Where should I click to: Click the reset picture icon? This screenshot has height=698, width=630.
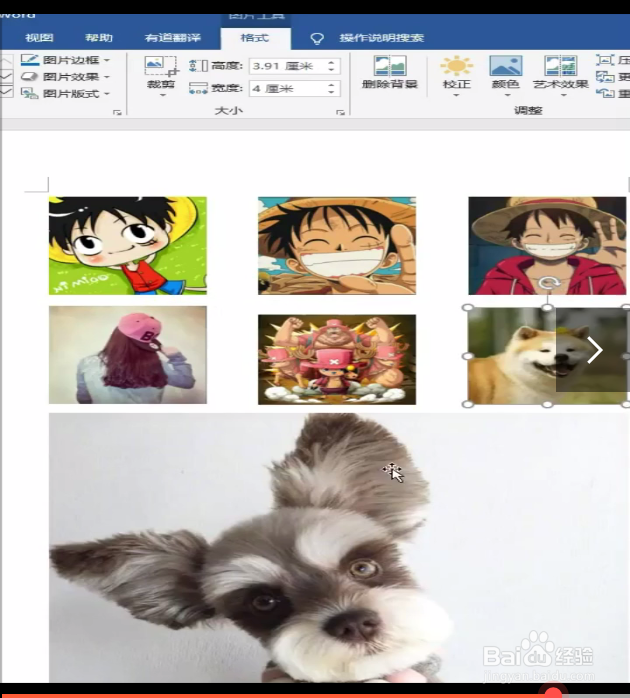605,93
